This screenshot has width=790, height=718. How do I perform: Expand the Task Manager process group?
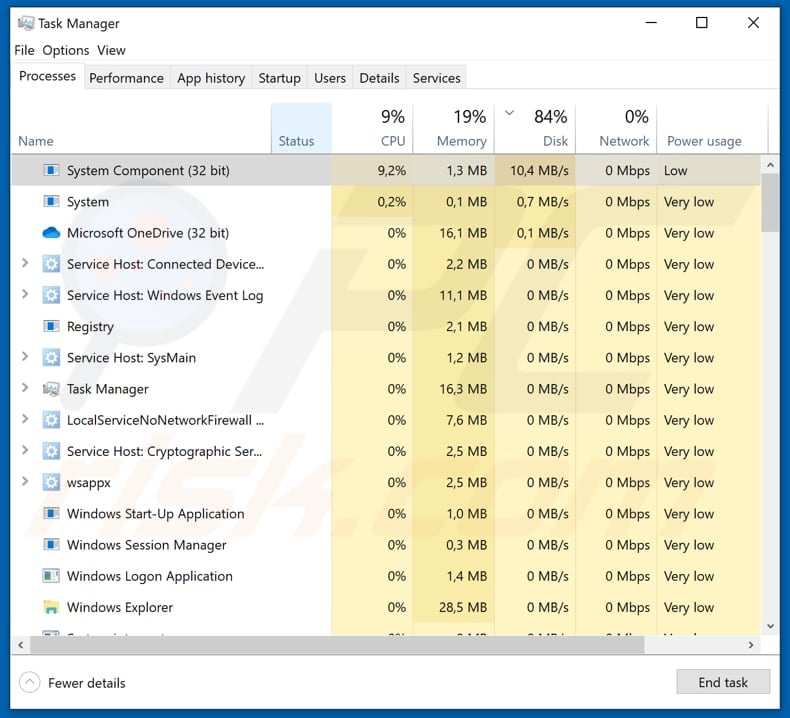24,388
